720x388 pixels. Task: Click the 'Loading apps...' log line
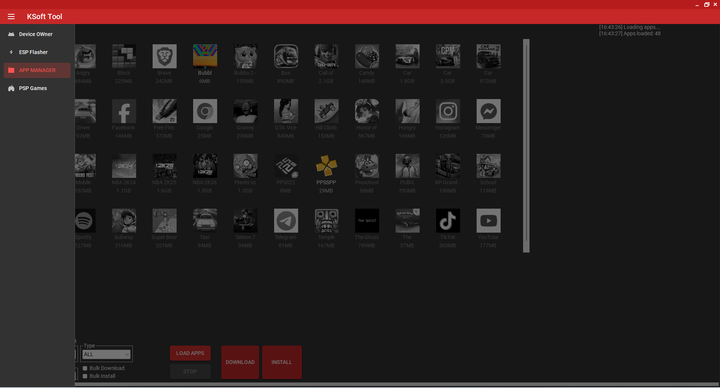pyautogui.click(x=629, y=27)
